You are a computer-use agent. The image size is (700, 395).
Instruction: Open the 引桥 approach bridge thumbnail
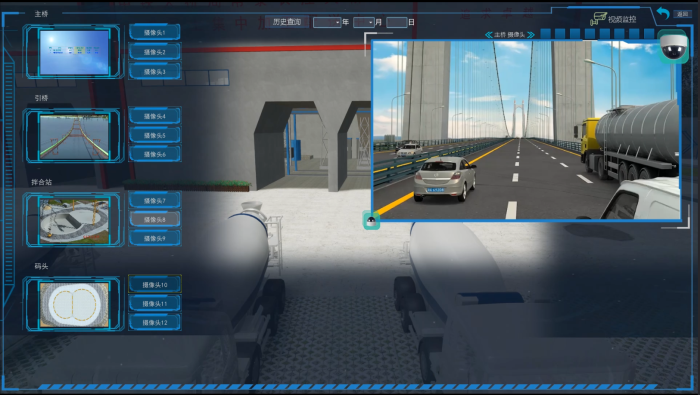[74, 136]
